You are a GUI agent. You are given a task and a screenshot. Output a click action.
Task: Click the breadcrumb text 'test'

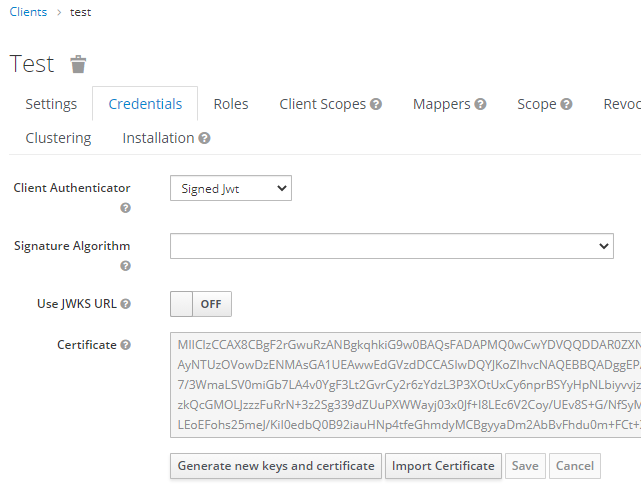81,12
